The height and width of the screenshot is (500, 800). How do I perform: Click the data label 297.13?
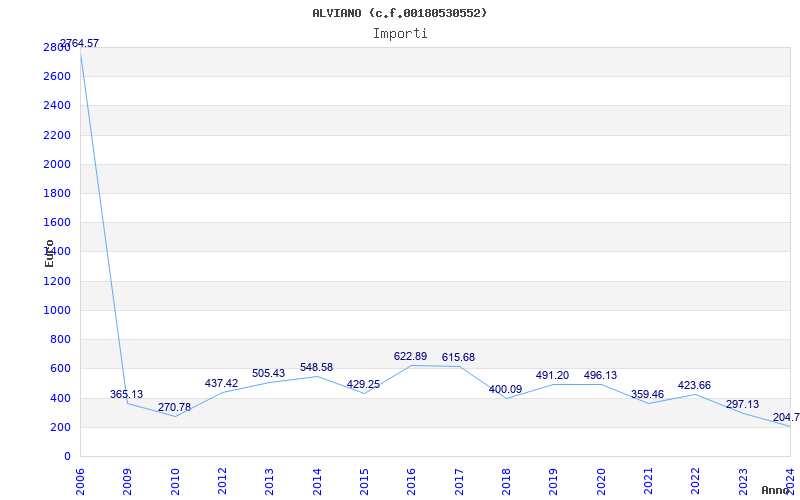click(742, 404)
